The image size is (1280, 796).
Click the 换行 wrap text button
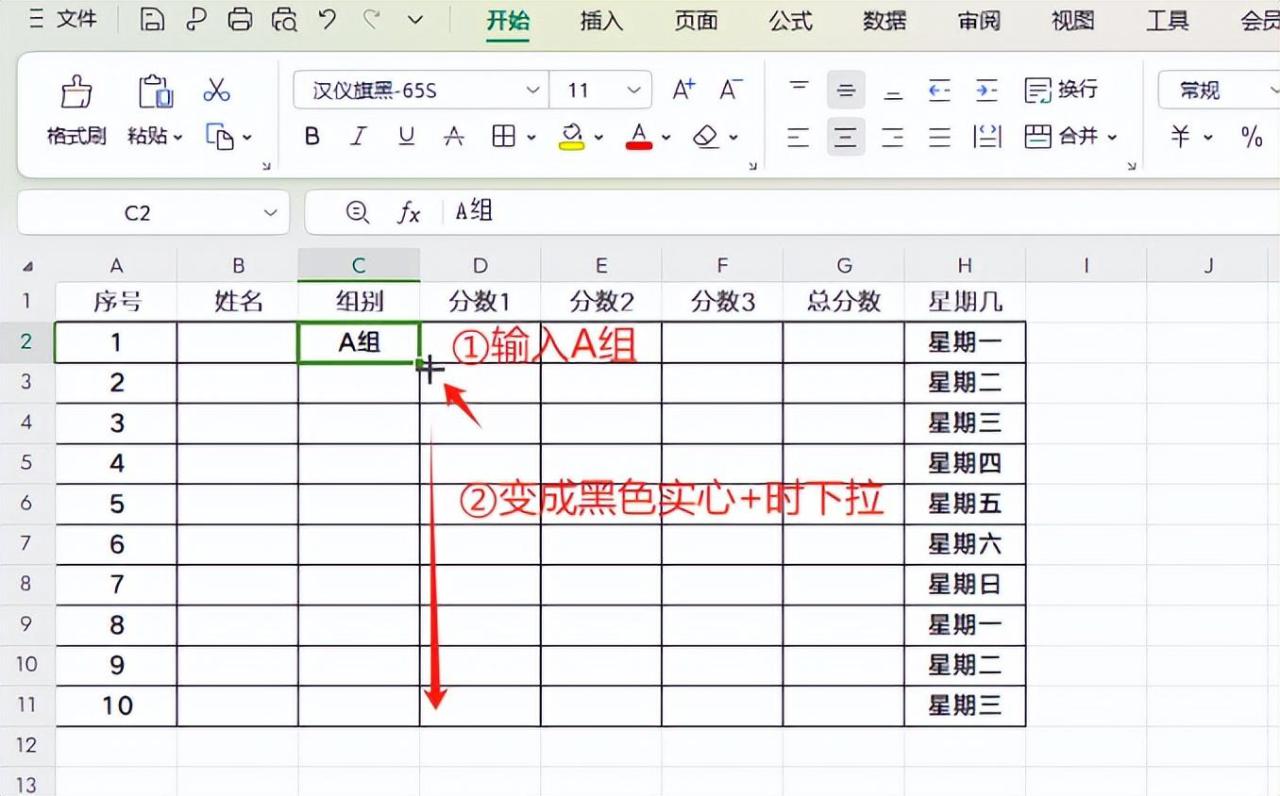(x=1062, y=90)
